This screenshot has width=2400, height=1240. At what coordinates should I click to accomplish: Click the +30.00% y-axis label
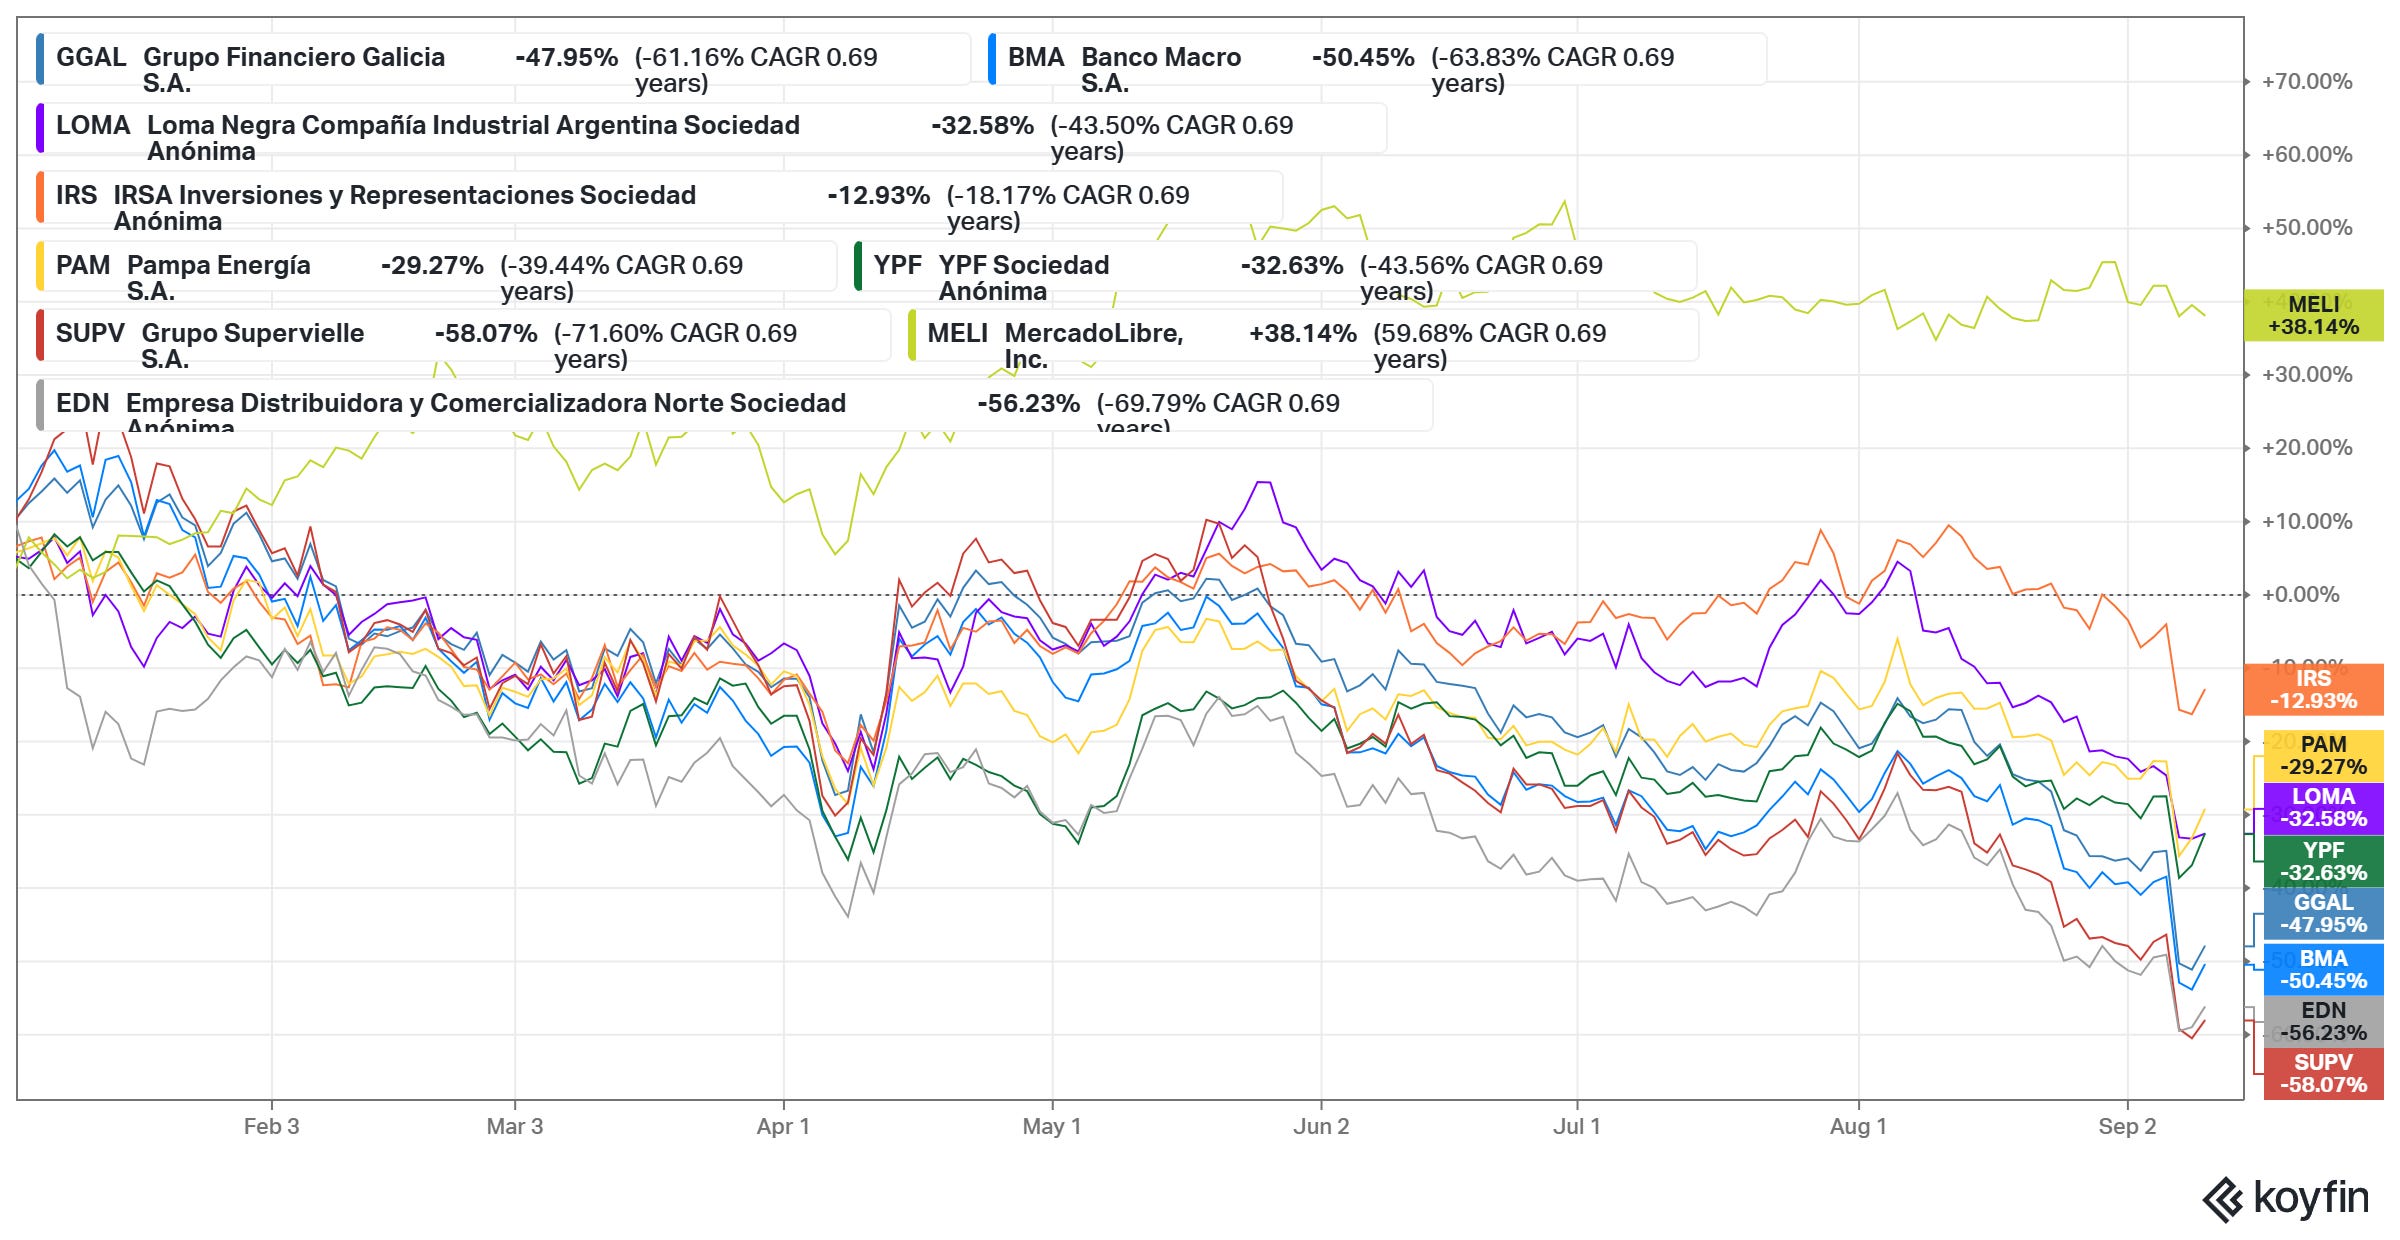[x=2307, y=375]
